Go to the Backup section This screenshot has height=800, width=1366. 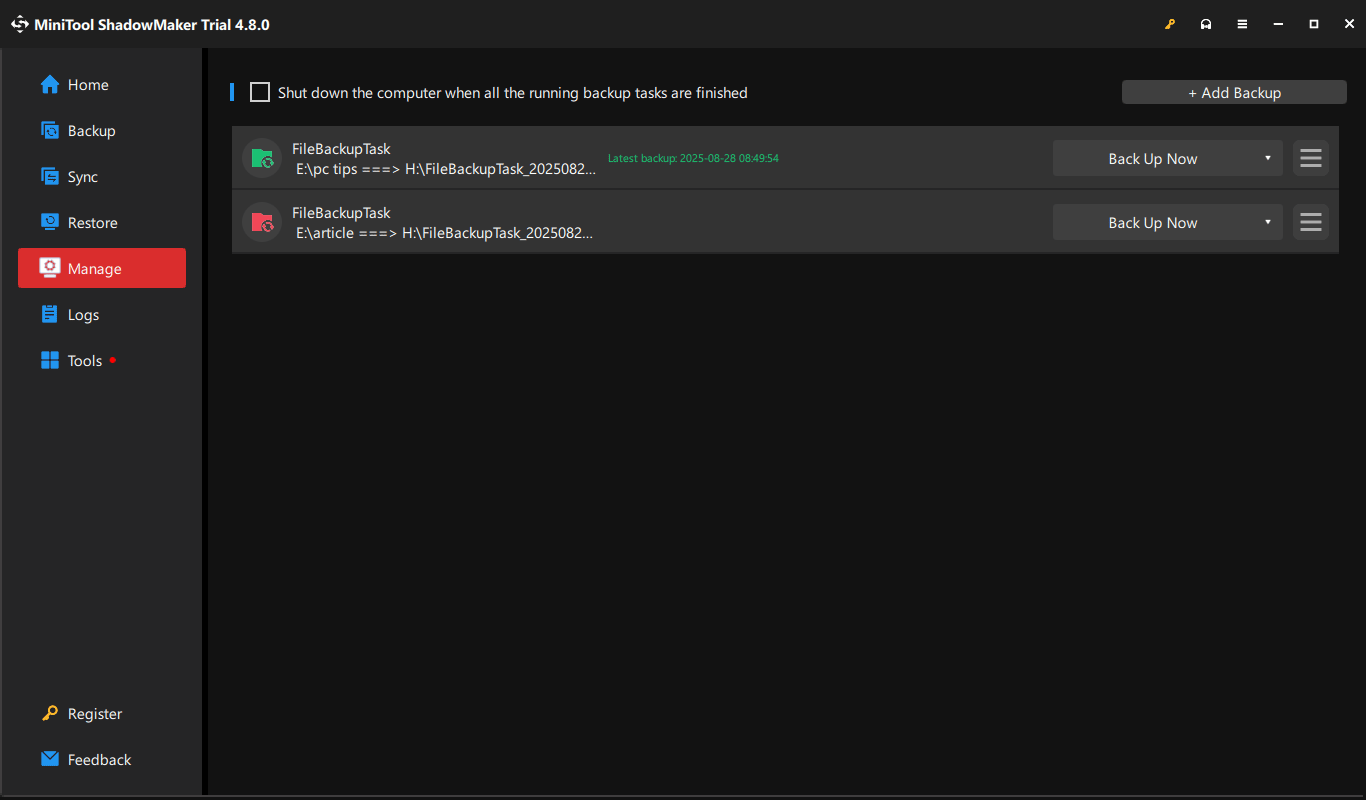[102, 131]
